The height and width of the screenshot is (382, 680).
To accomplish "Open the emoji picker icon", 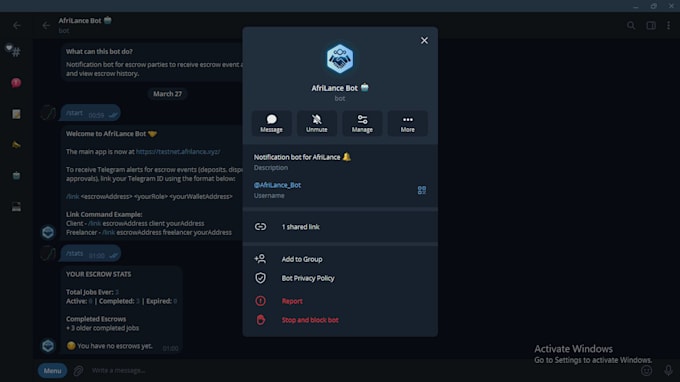I will pos(646,371).
